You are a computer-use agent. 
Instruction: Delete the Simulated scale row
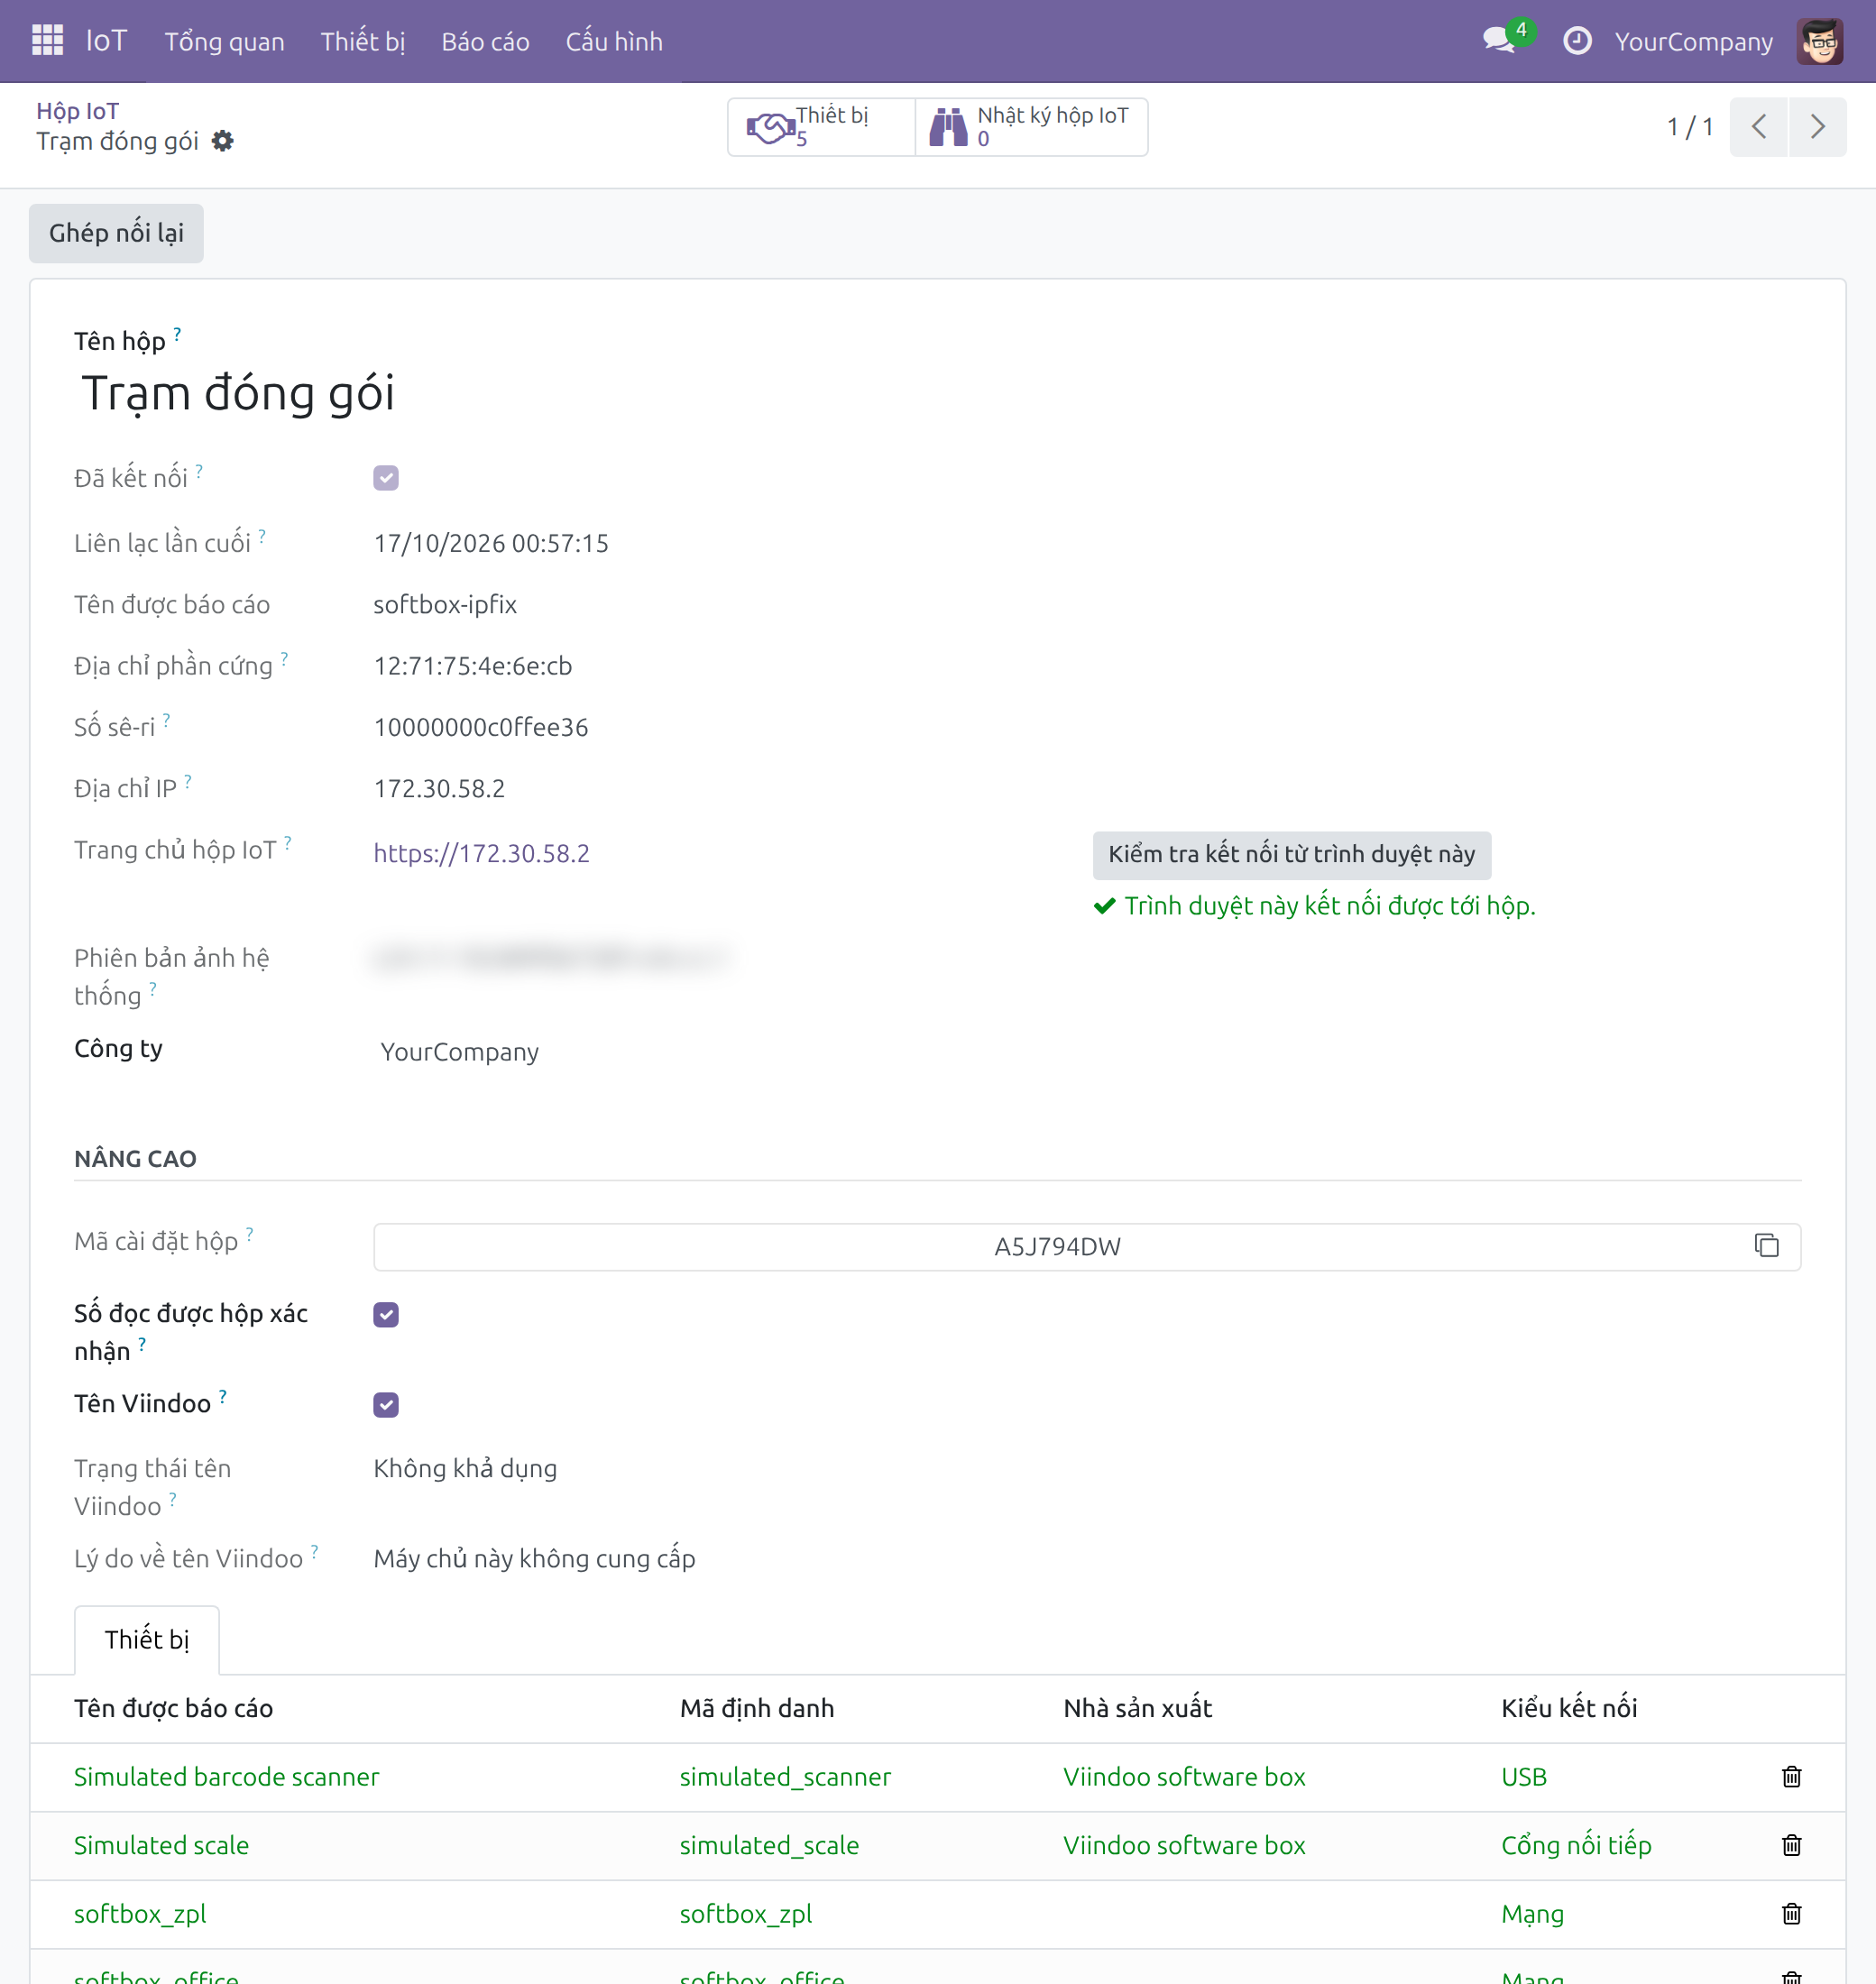coord(1791,1845)
